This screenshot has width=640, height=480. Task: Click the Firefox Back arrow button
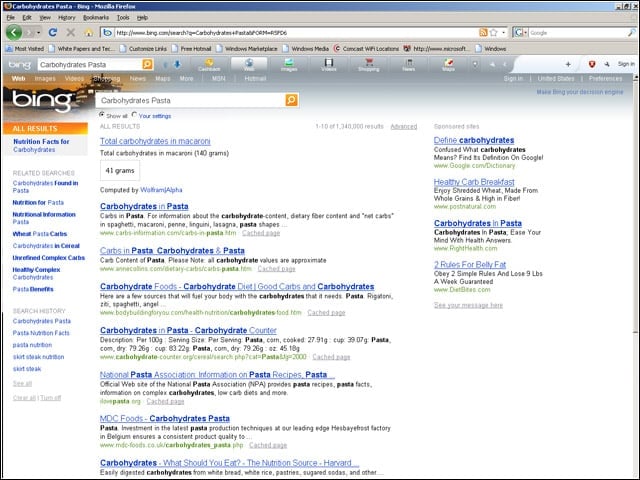pos(14,32)
